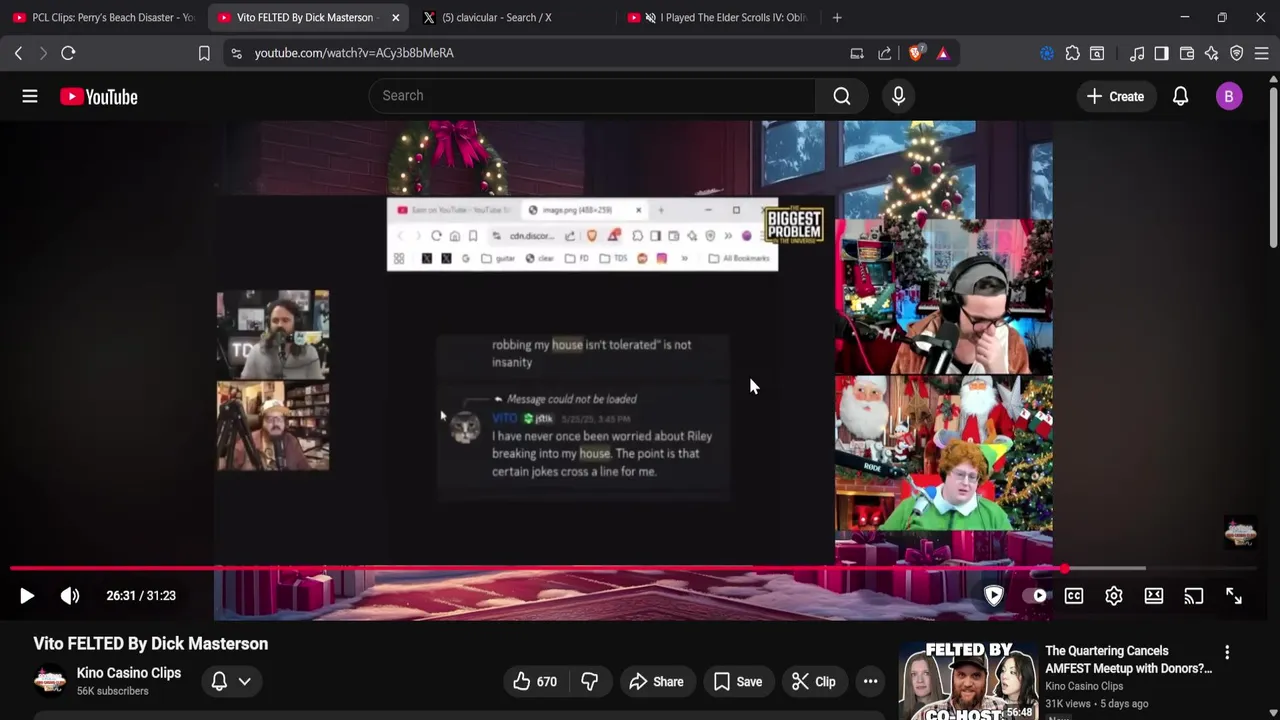Bookmark this page with the bookmark icon
Viewport: 1280px width, 720px height.
coord(204,53)
